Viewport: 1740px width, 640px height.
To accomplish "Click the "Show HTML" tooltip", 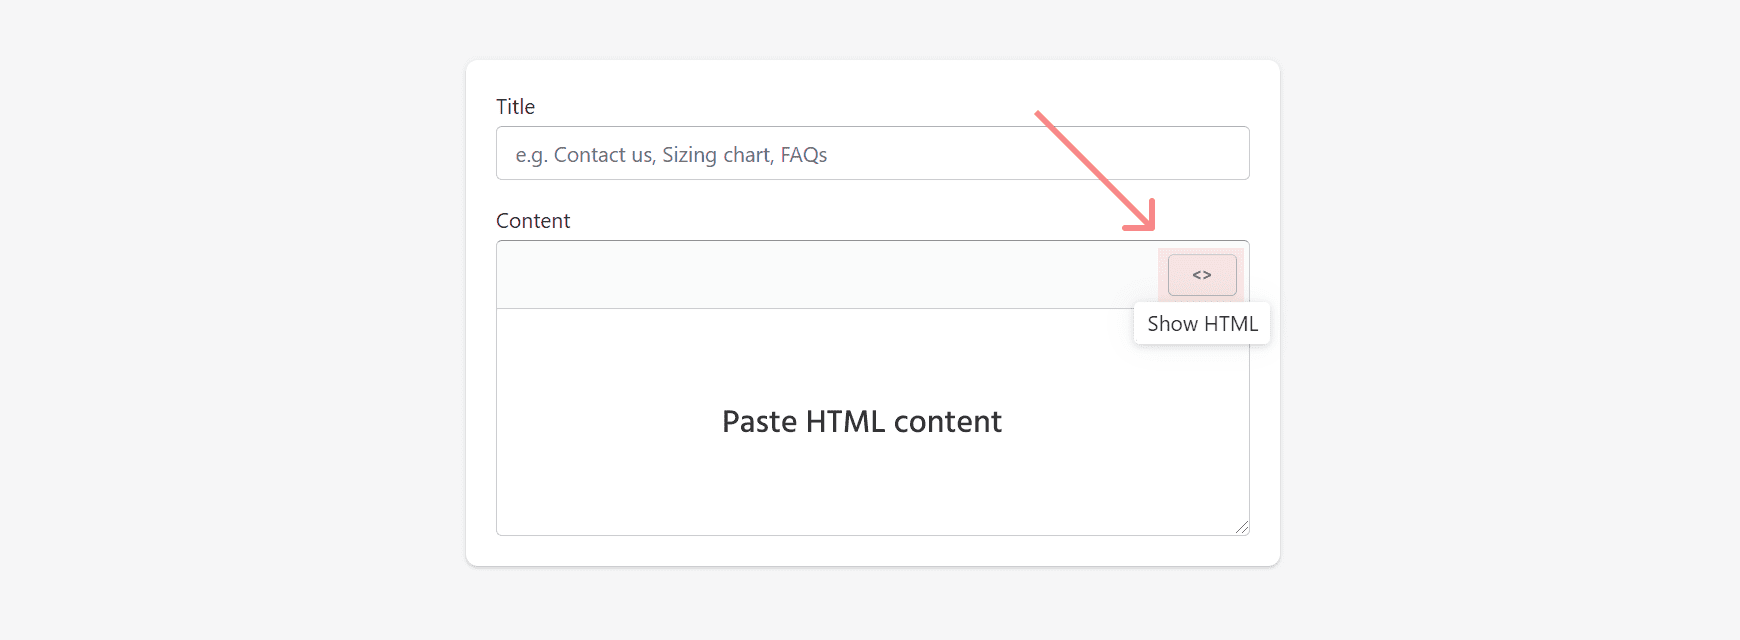I will (x=1202, y=324).
